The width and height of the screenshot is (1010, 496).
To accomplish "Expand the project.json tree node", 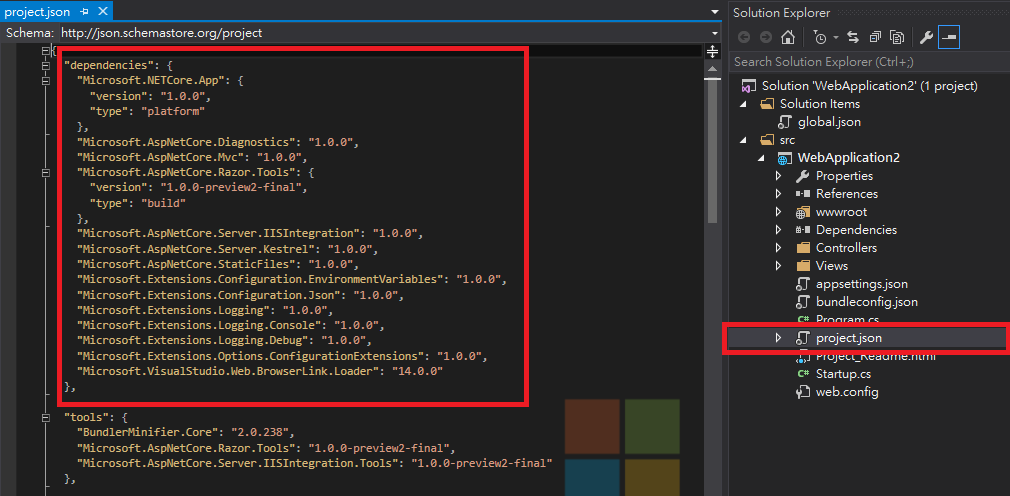I will click(779, 338).
